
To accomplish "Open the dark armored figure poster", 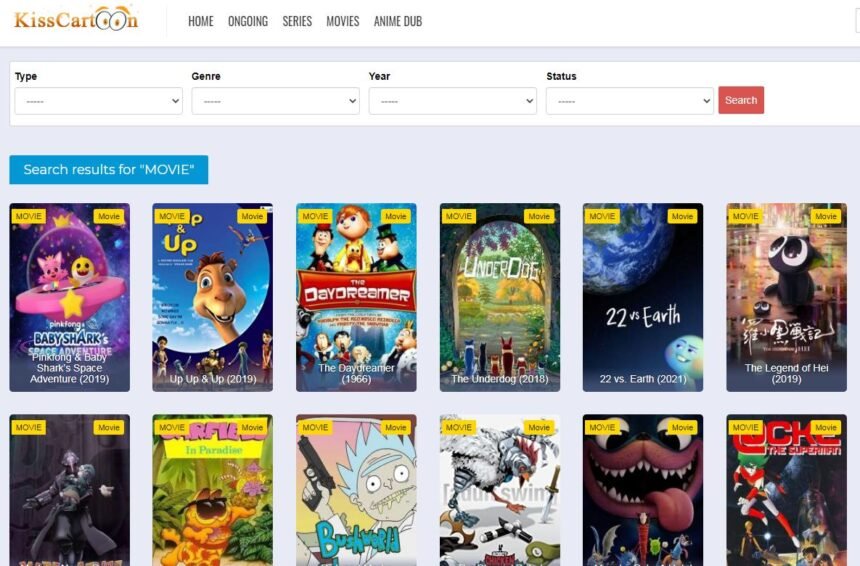I will coord(70,490).
